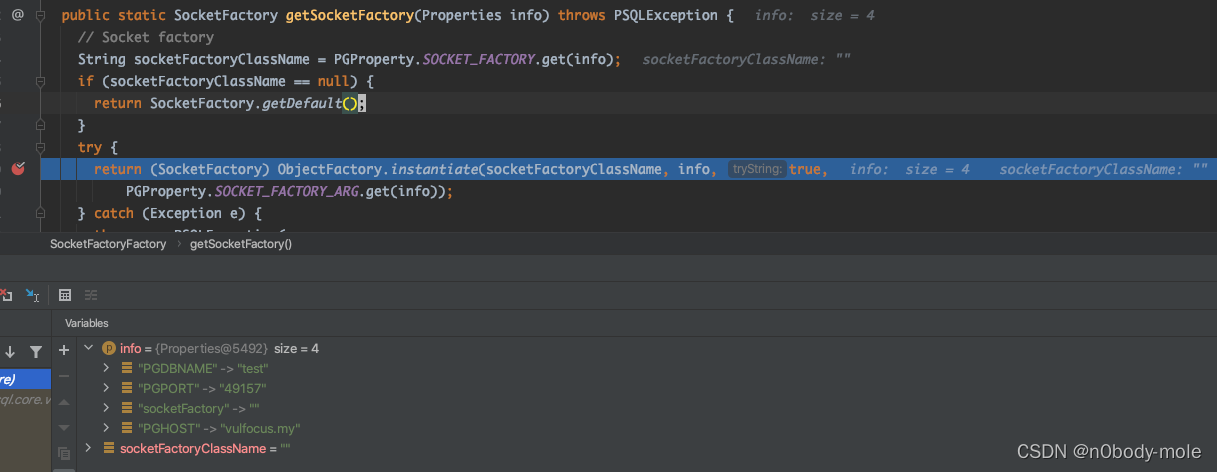Expand the "PGDBNAME" entry
1217x472 pixels.
tap(108, 368)
